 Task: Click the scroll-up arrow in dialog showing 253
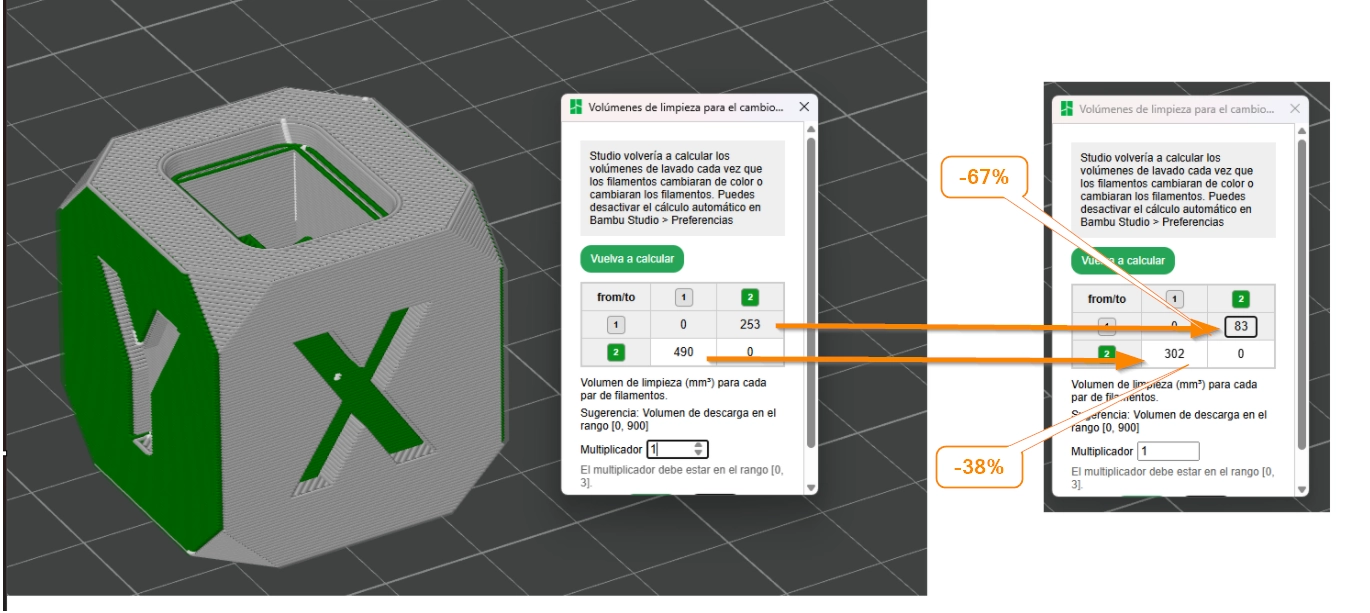tap(809, 130)
